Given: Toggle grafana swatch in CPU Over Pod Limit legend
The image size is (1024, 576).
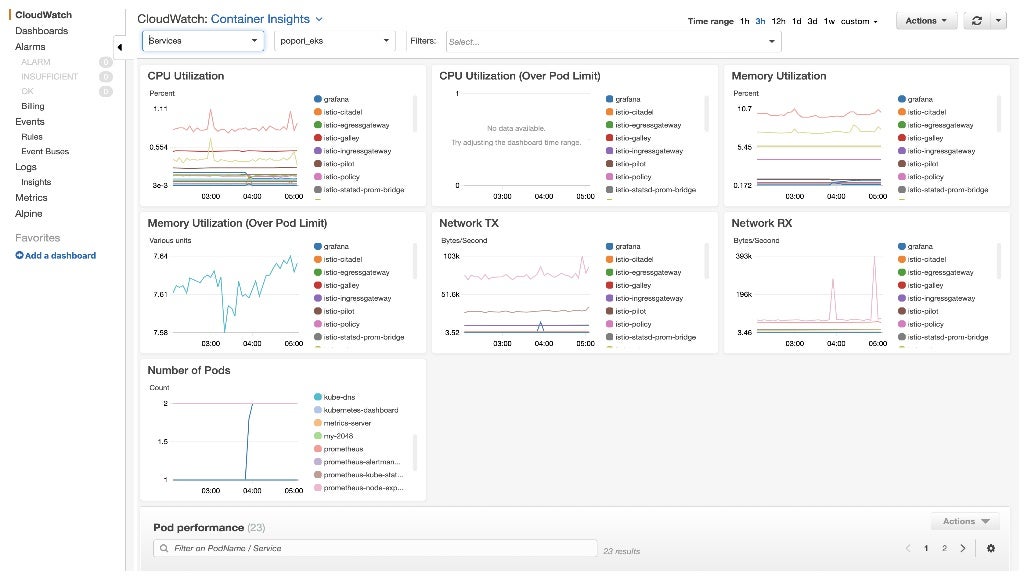Looking at the screenshot, I should pyautogui.click(x=609, y=99).
